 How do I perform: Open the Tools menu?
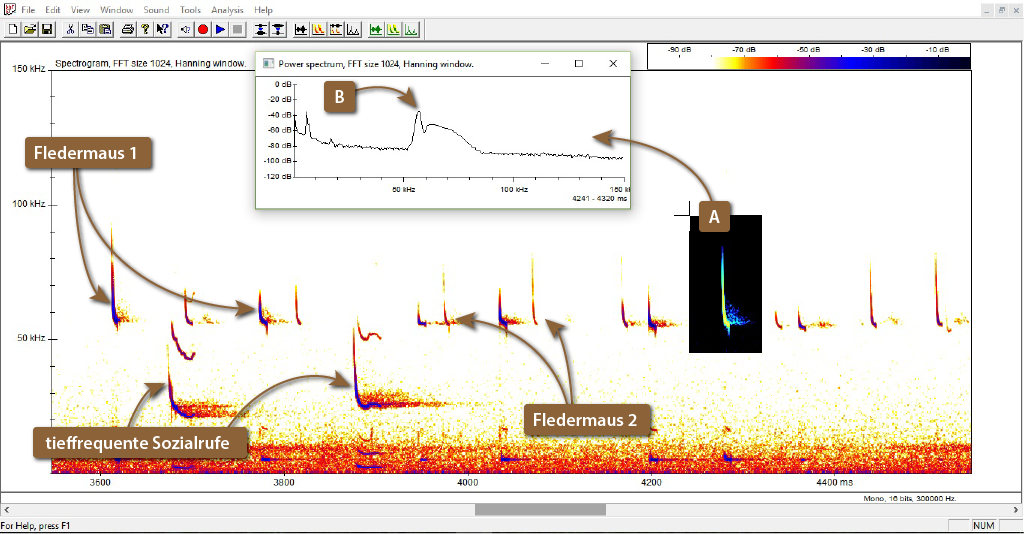(x=190, y=9)
